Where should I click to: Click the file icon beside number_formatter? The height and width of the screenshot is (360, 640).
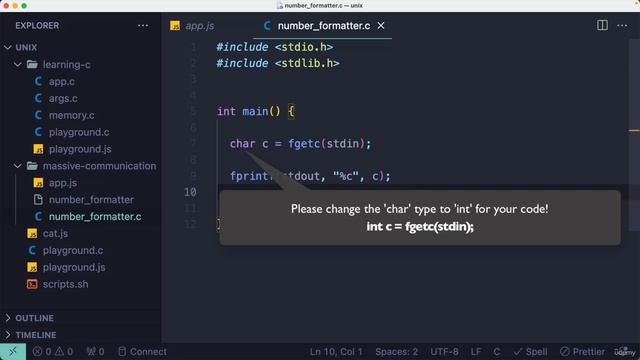tap(38, 200)
